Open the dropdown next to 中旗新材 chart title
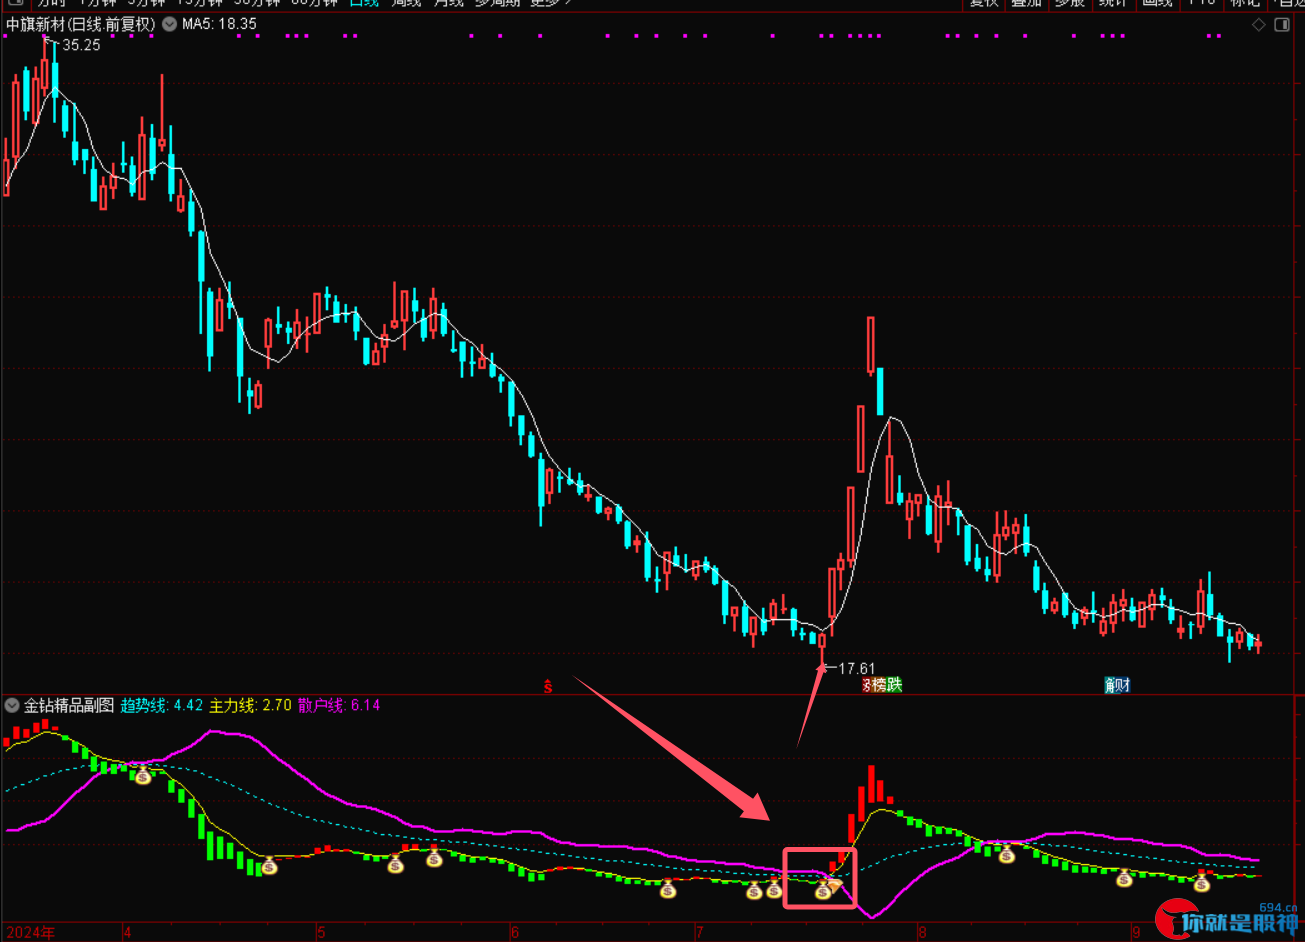 tap(167, 24)
